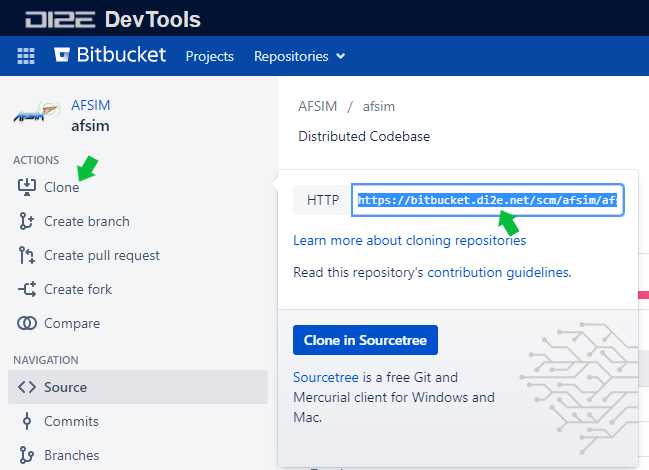Select the Clone action
Viewport: 649px width, 470px height.
[x=62, y=187]
